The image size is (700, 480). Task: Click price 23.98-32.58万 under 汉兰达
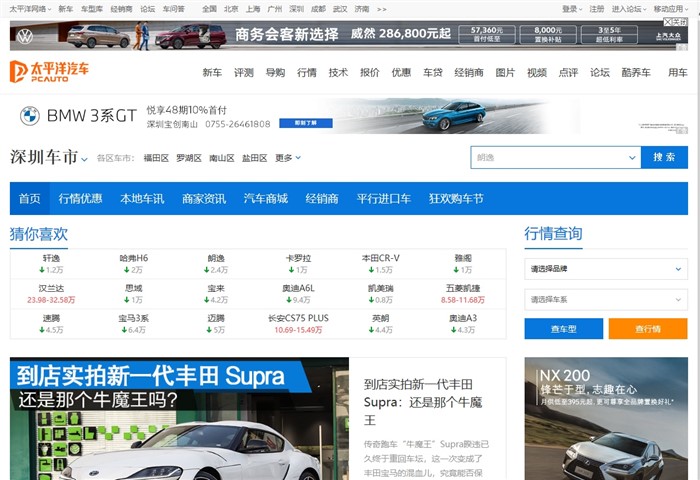point(51,300)
